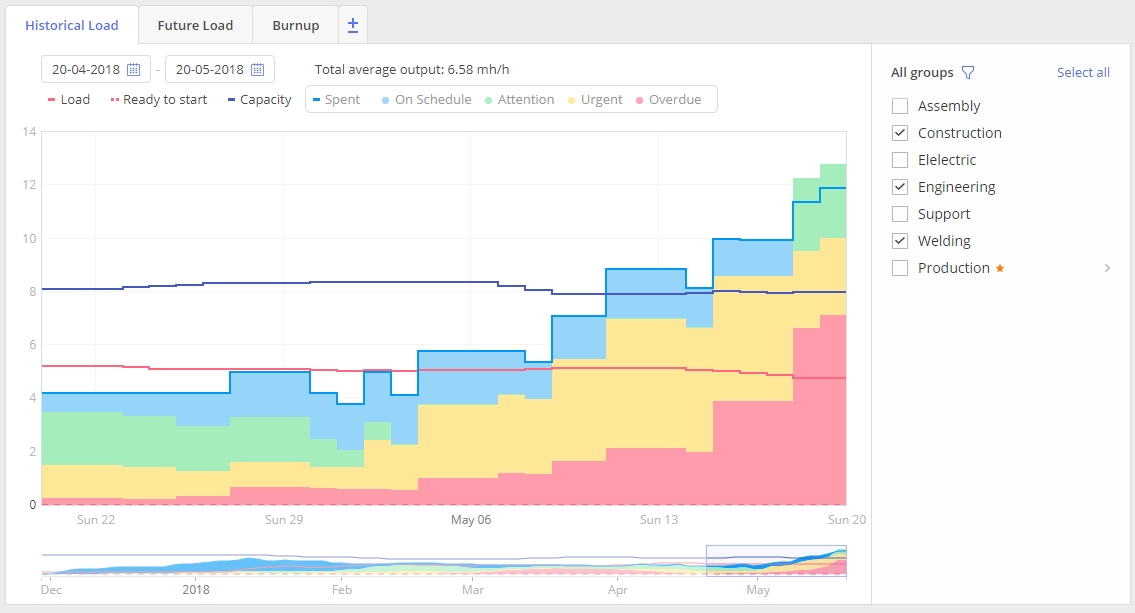
Task: Open the Burnup tab
Action: click(295, 25)
